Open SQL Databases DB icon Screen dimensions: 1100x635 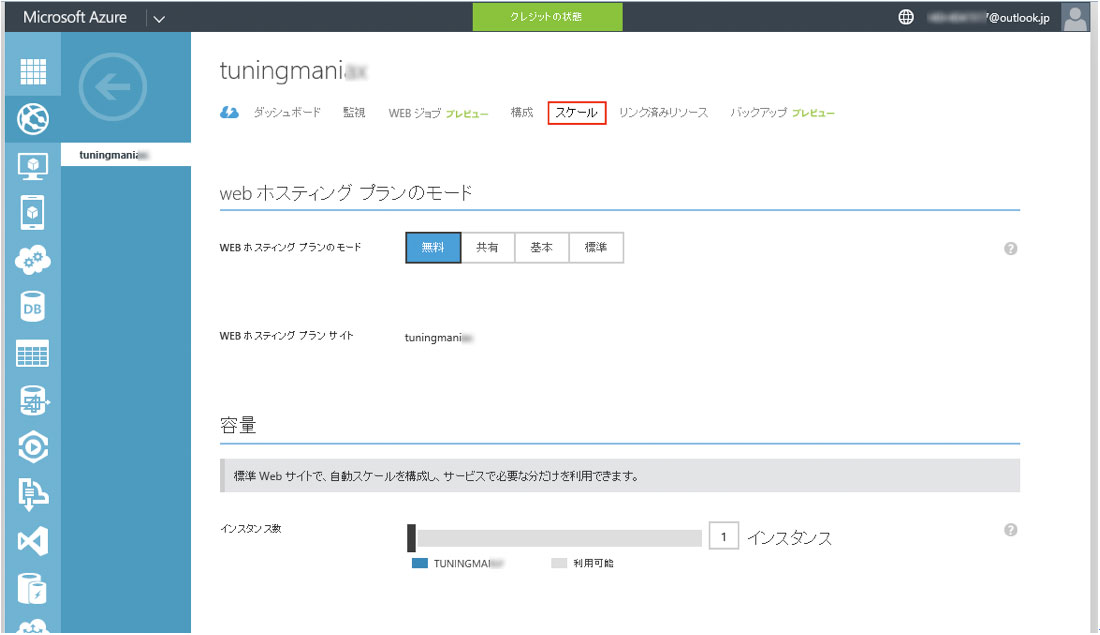tap(33, 307)
